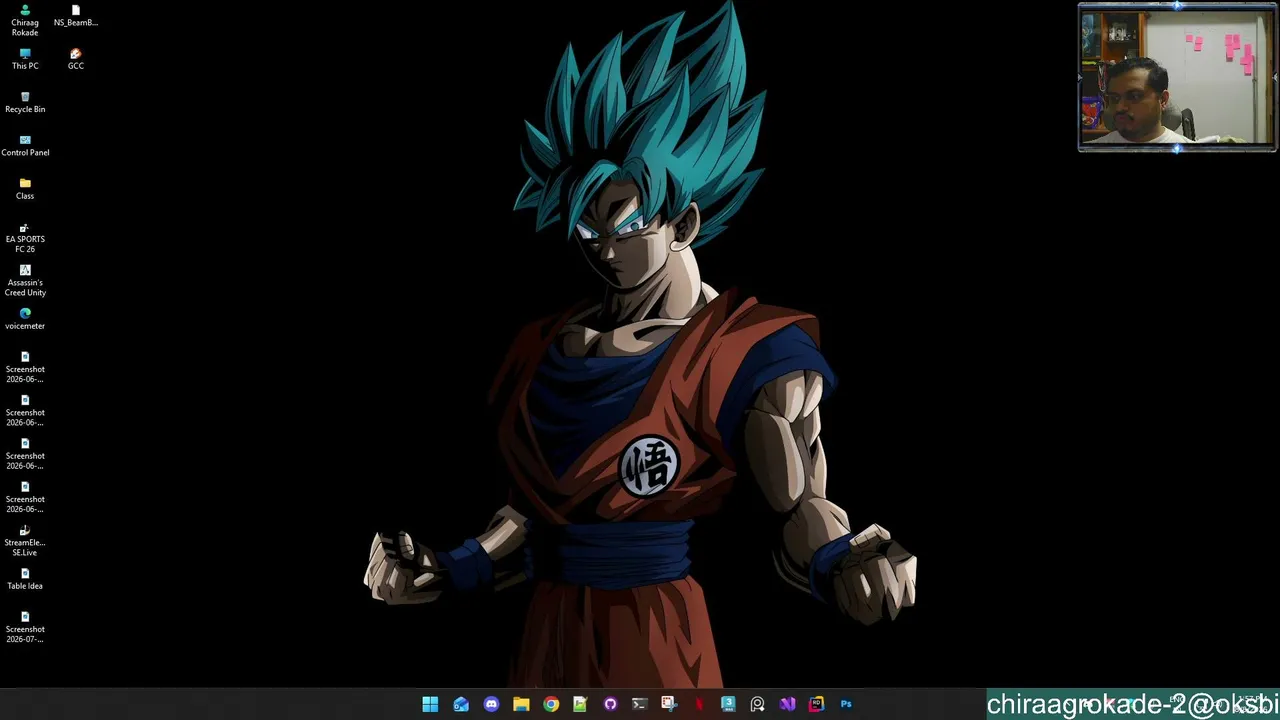Launch Snipping Tool from the taskbar
The image size is (1280, 720).
click(669, 704)
